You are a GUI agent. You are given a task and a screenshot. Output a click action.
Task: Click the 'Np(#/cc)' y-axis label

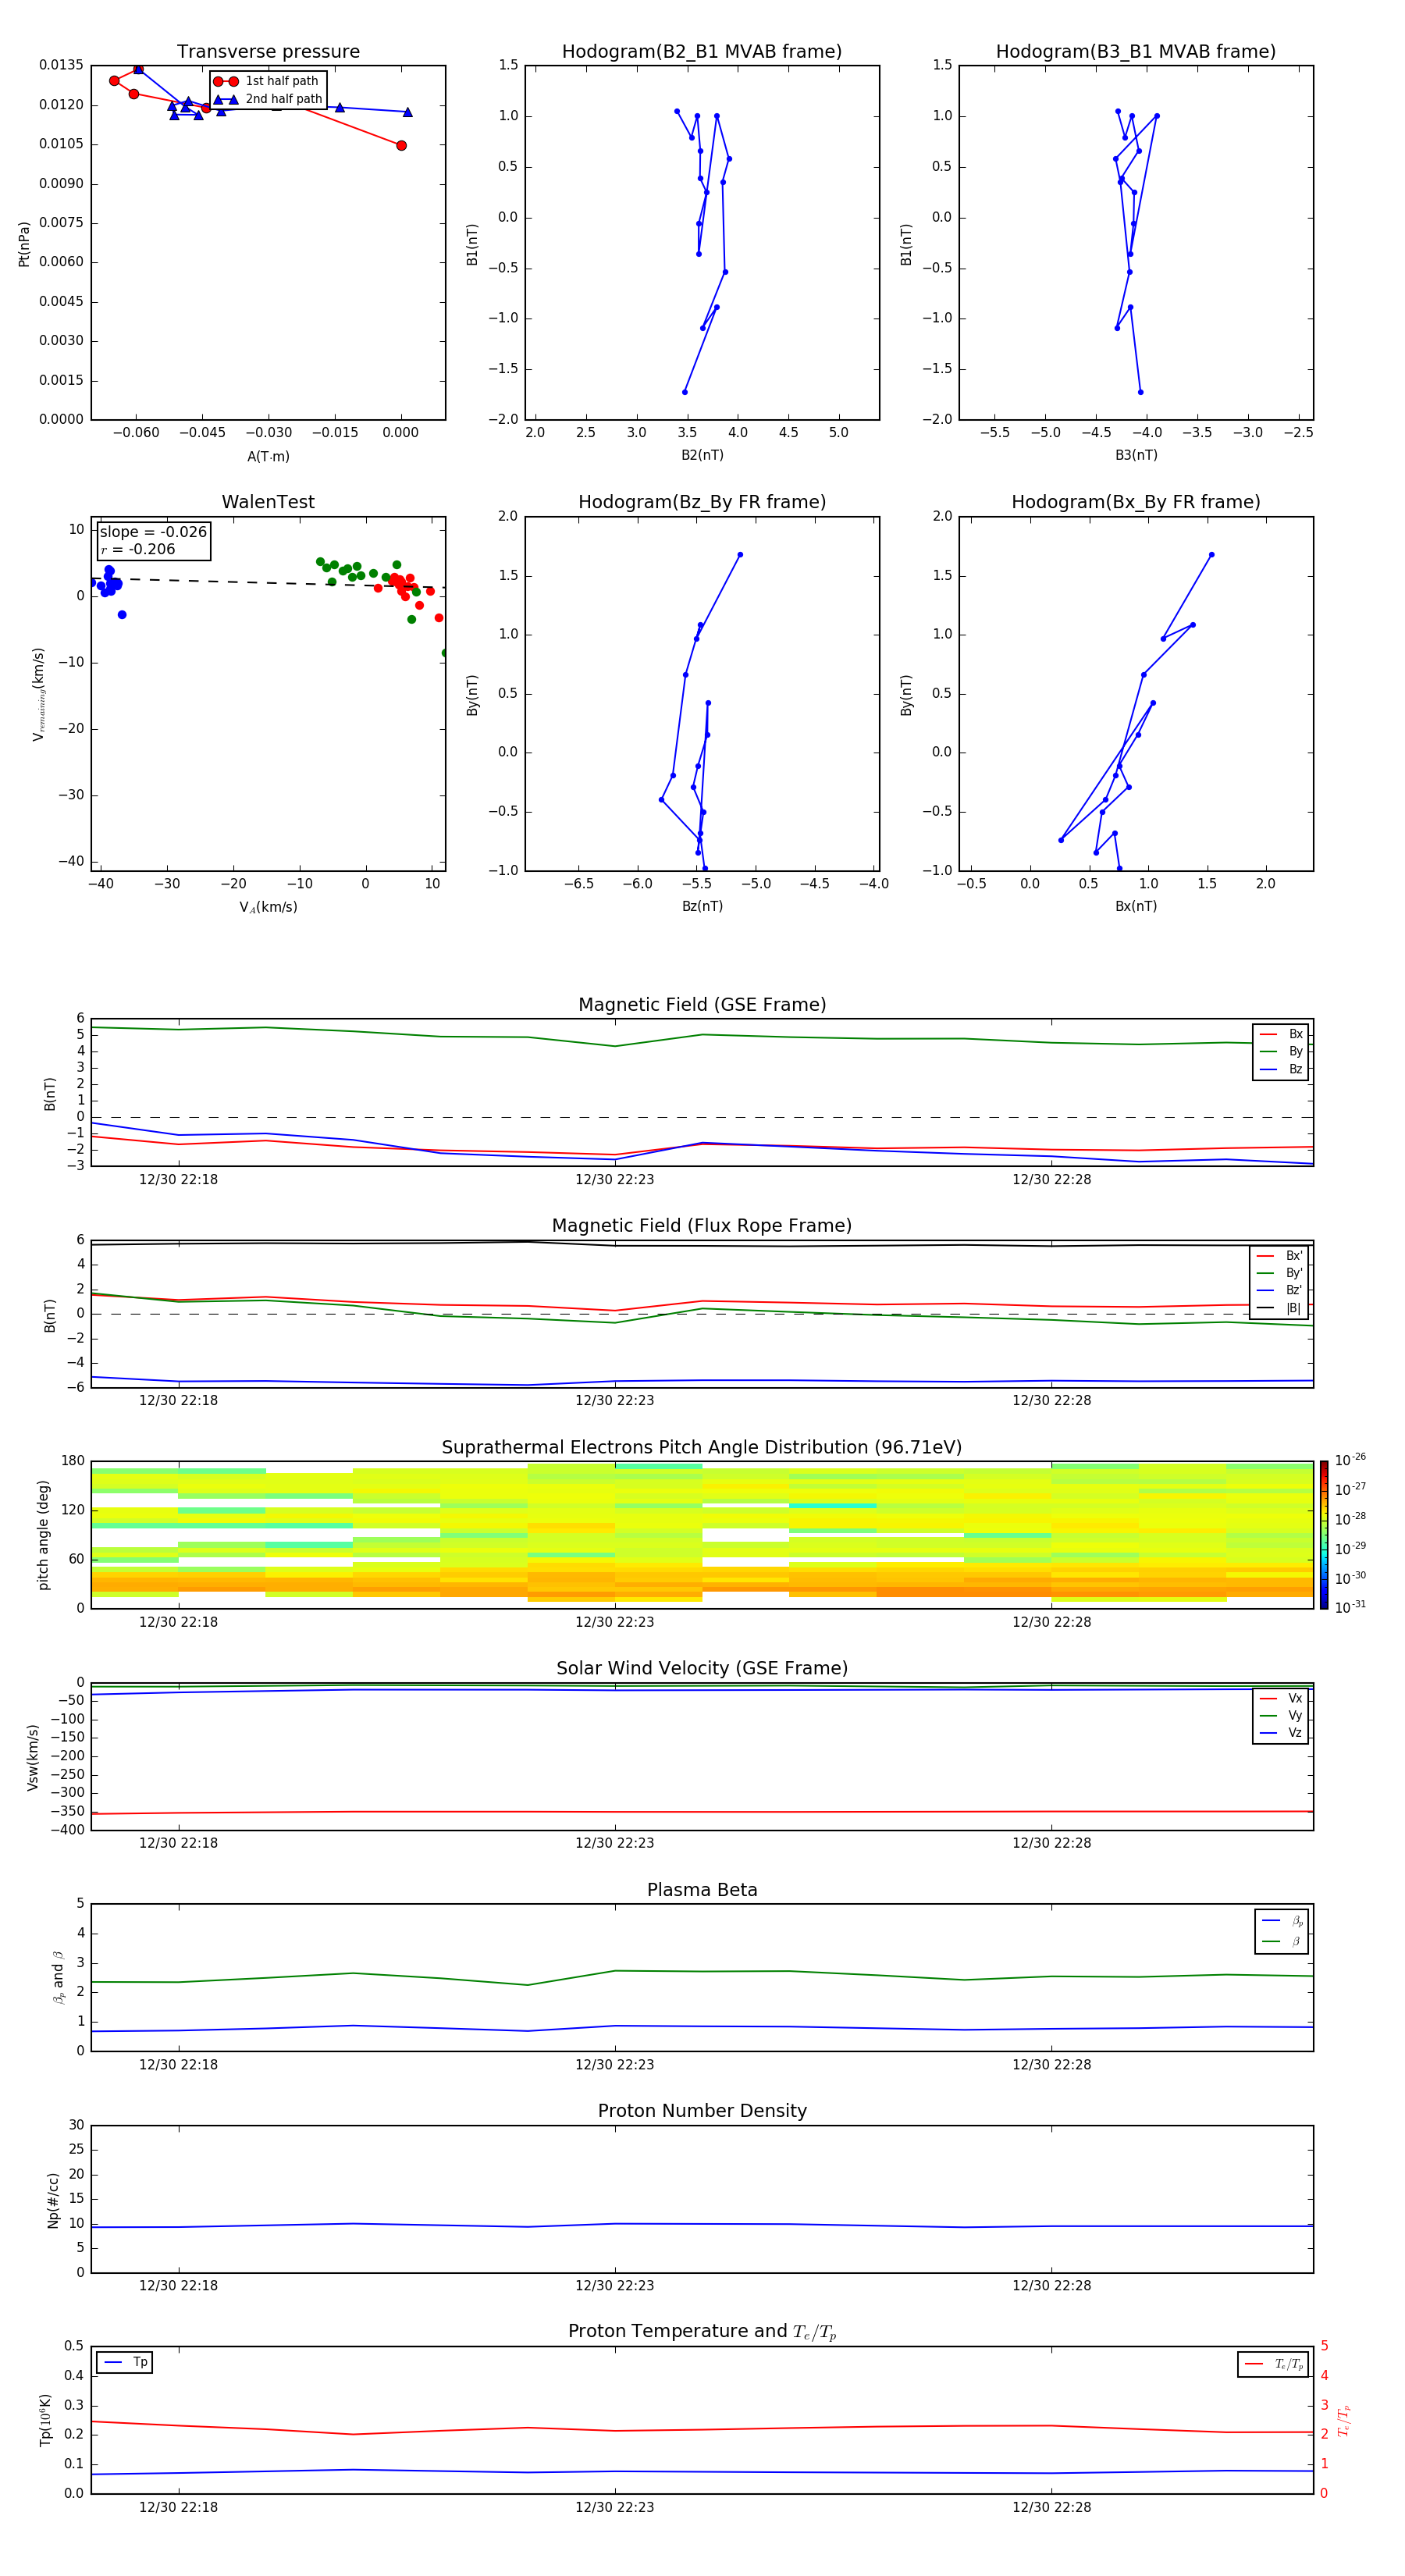click(x=53, y=2199)
